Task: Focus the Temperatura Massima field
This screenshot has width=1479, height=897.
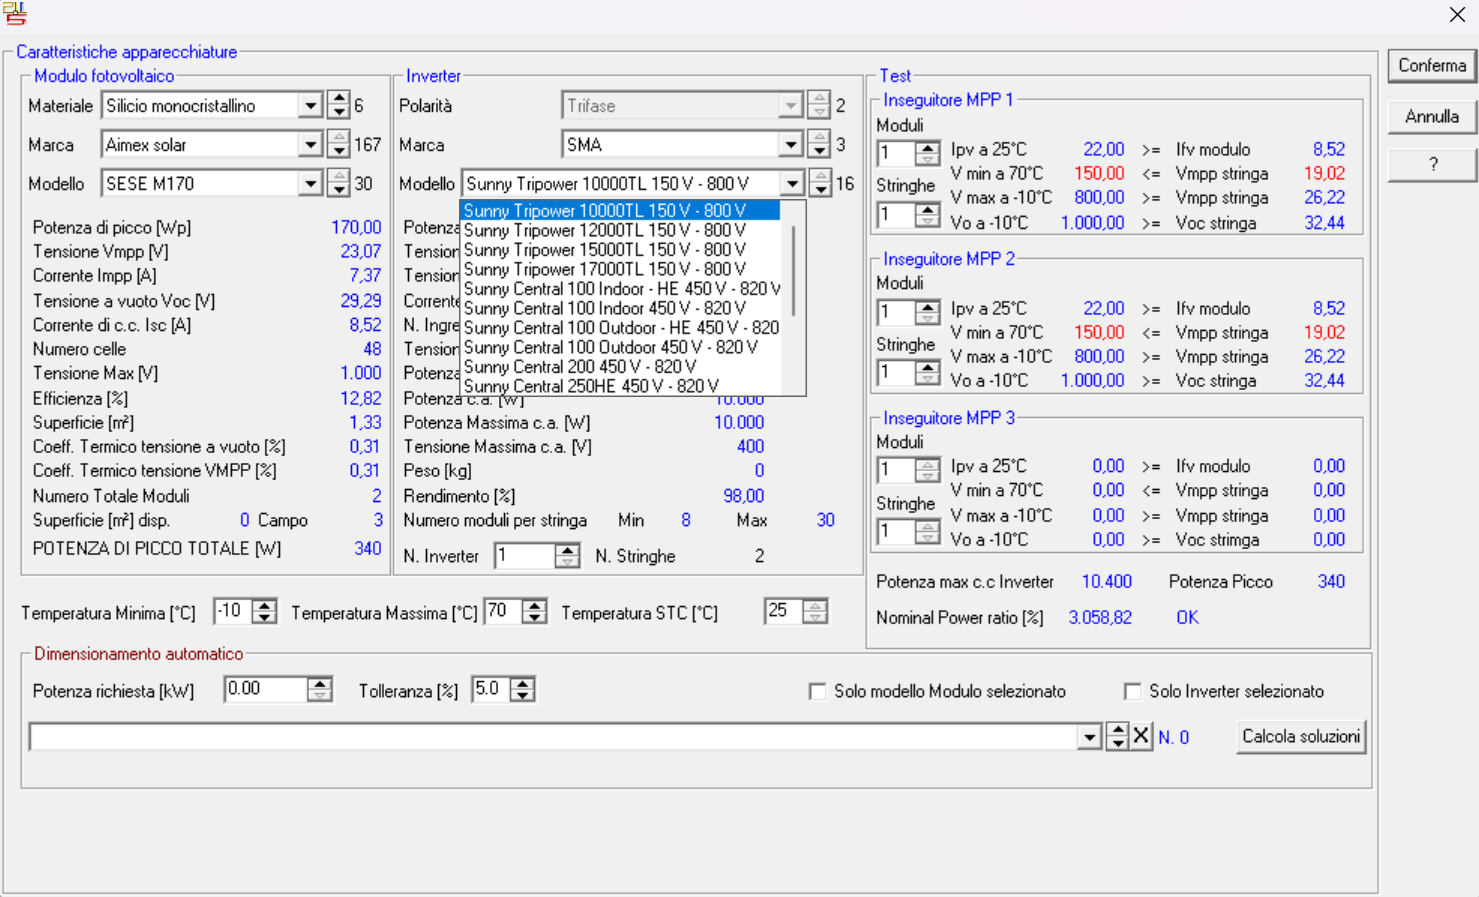Action: (x=504, y=612)
